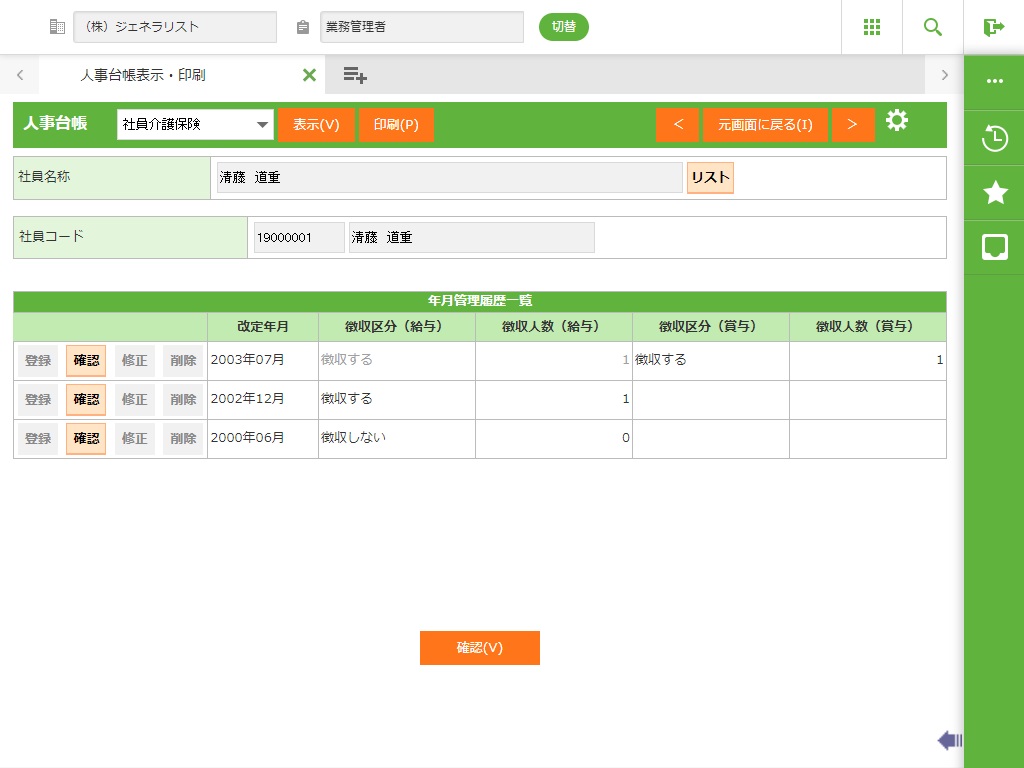Open the settings gear icon
The height and width of the screenshot is (768, 1024).
point(897,121)
